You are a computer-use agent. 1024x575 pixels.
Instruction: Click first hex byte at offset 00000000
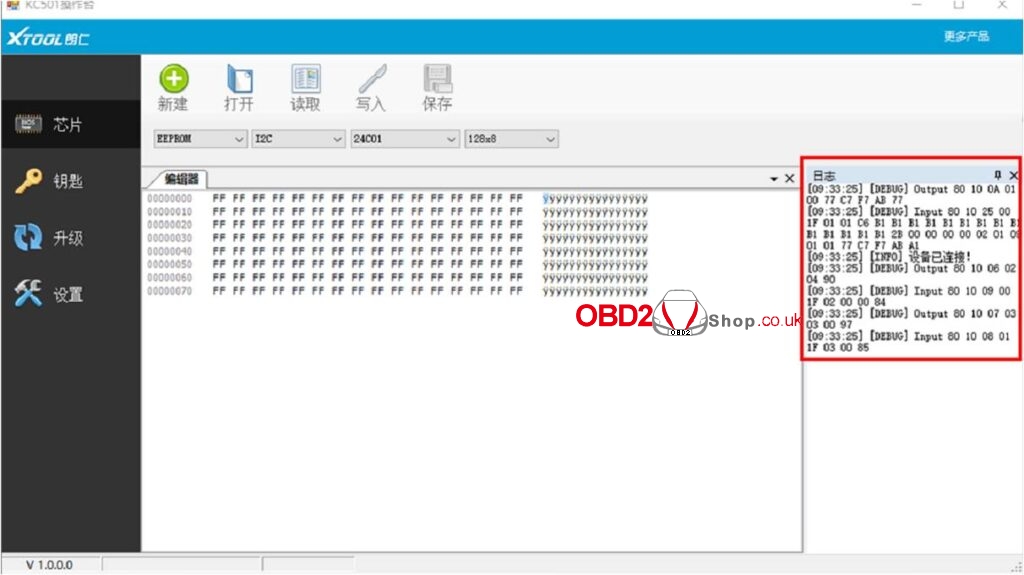click(x=218, y=198)
